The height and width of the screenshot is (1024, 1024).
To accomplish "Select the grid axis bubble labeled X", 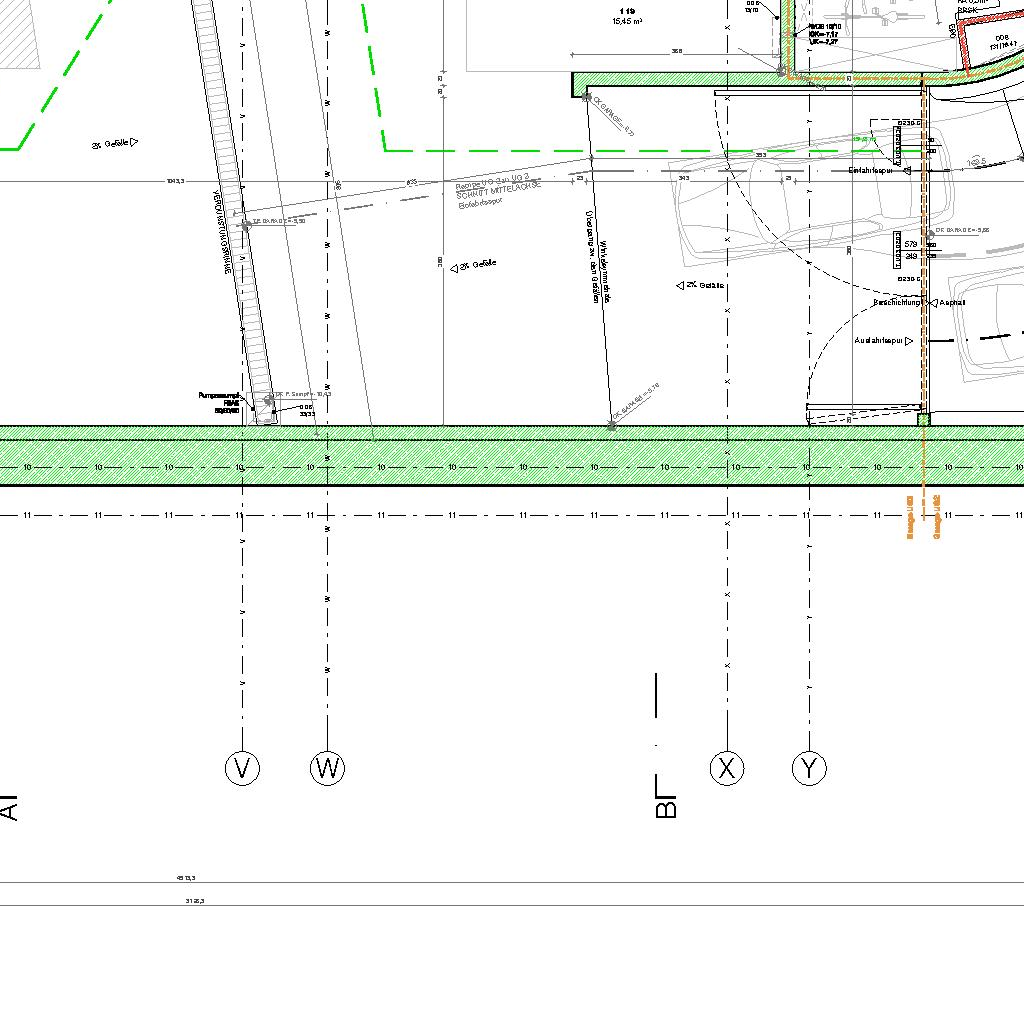I will tap(727, 768).
